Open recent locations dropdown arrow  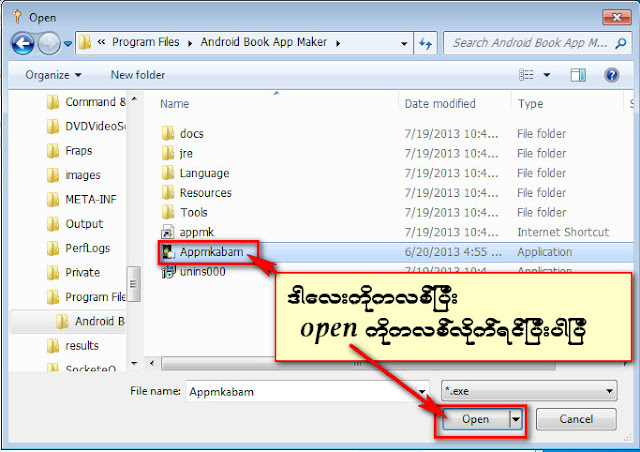coord(68,43)
